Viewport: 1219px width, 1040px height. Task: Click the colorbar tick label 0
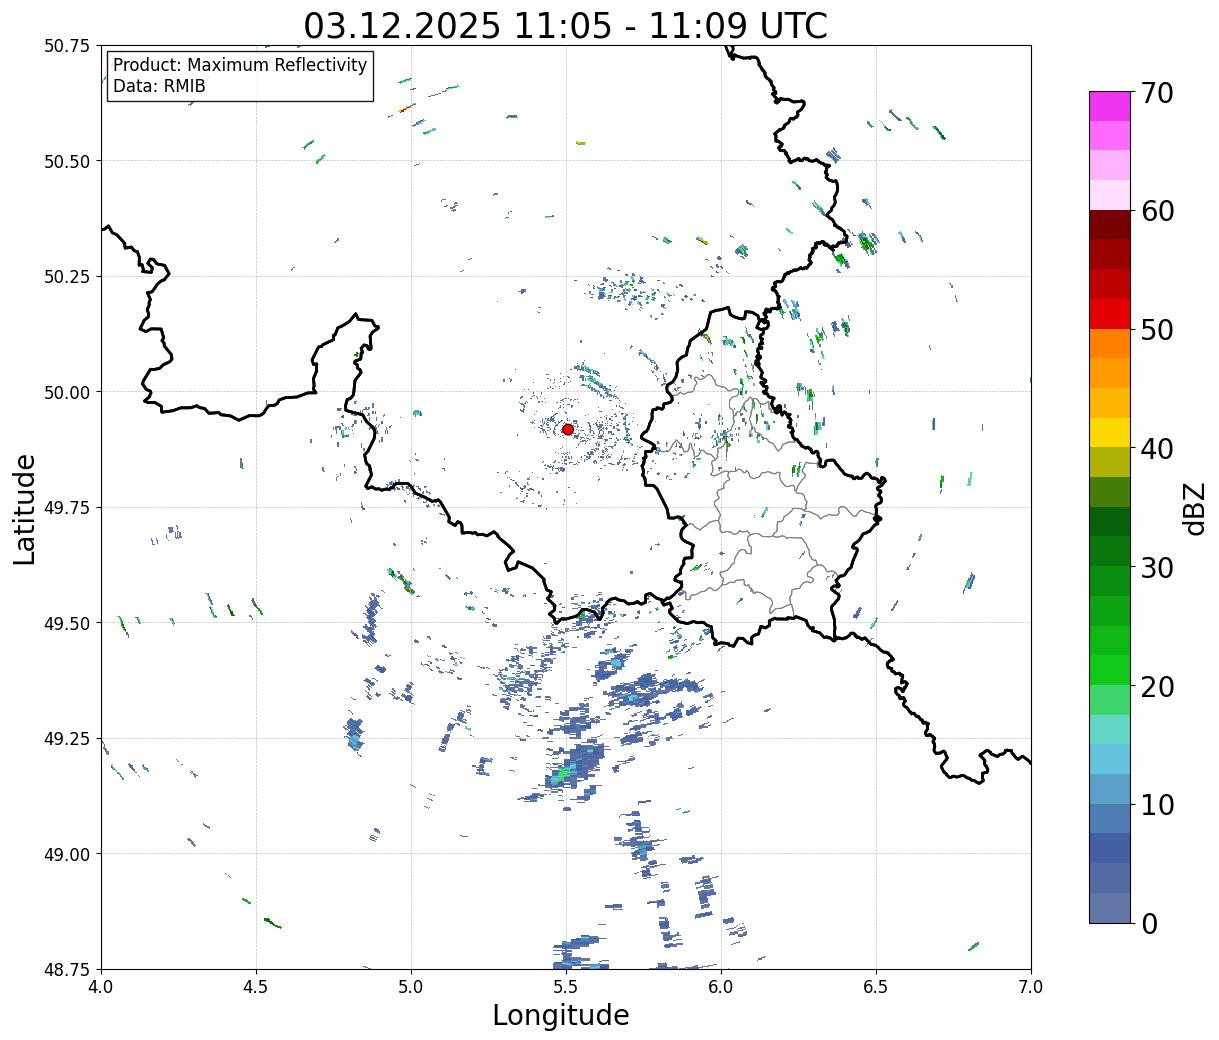[1149, 923]
